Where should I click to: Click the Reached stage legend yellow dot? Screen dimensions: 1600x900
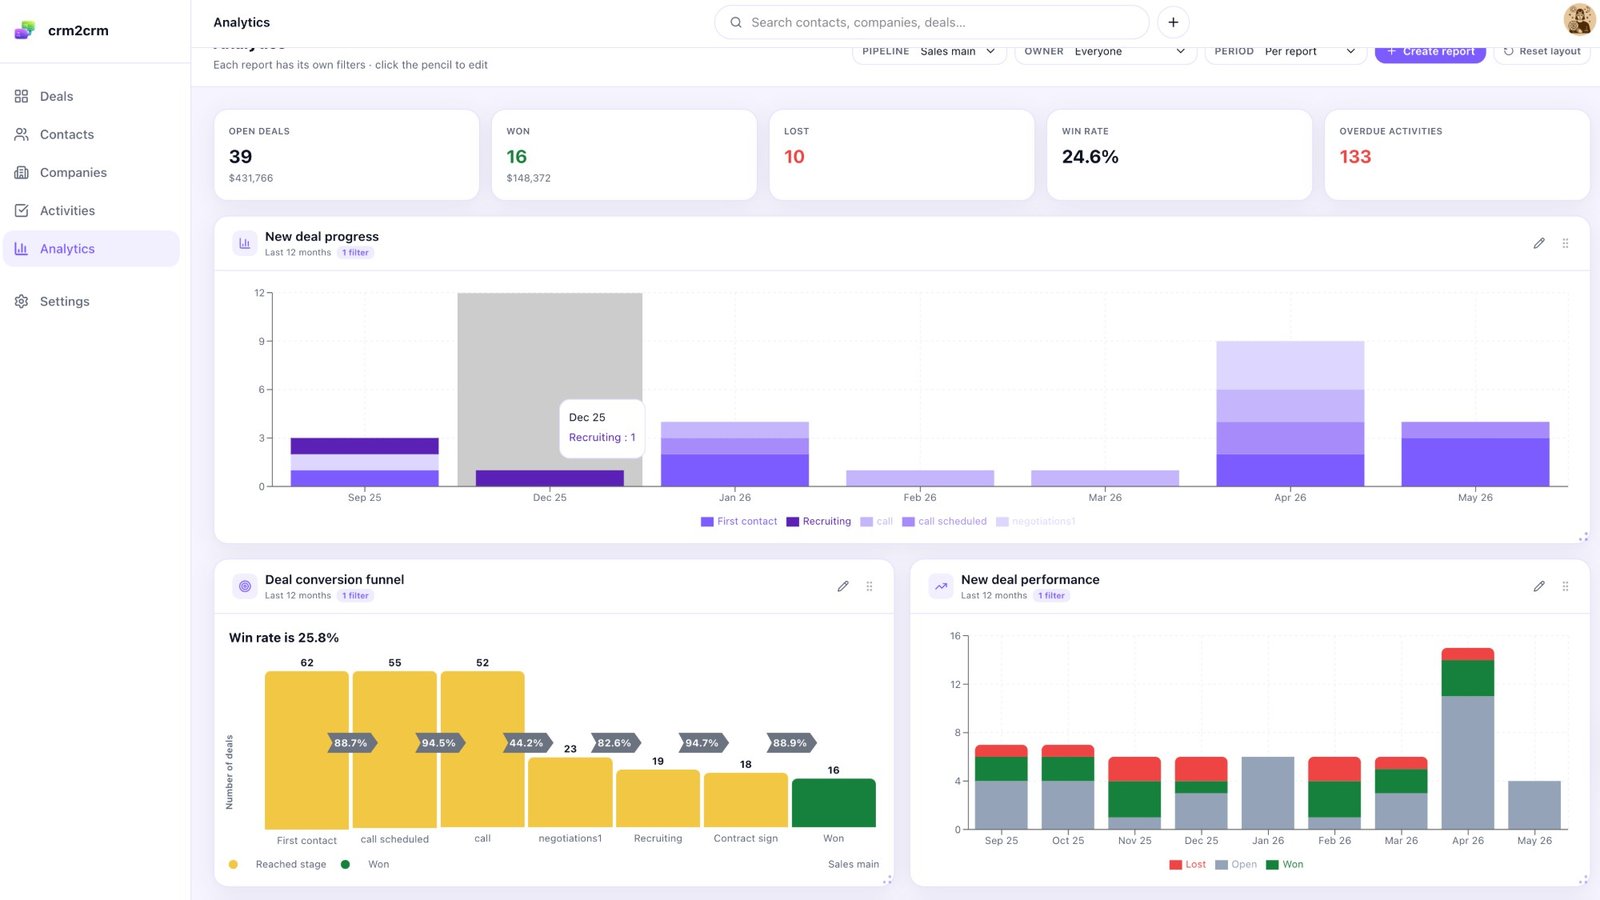(x=233, y=865)
